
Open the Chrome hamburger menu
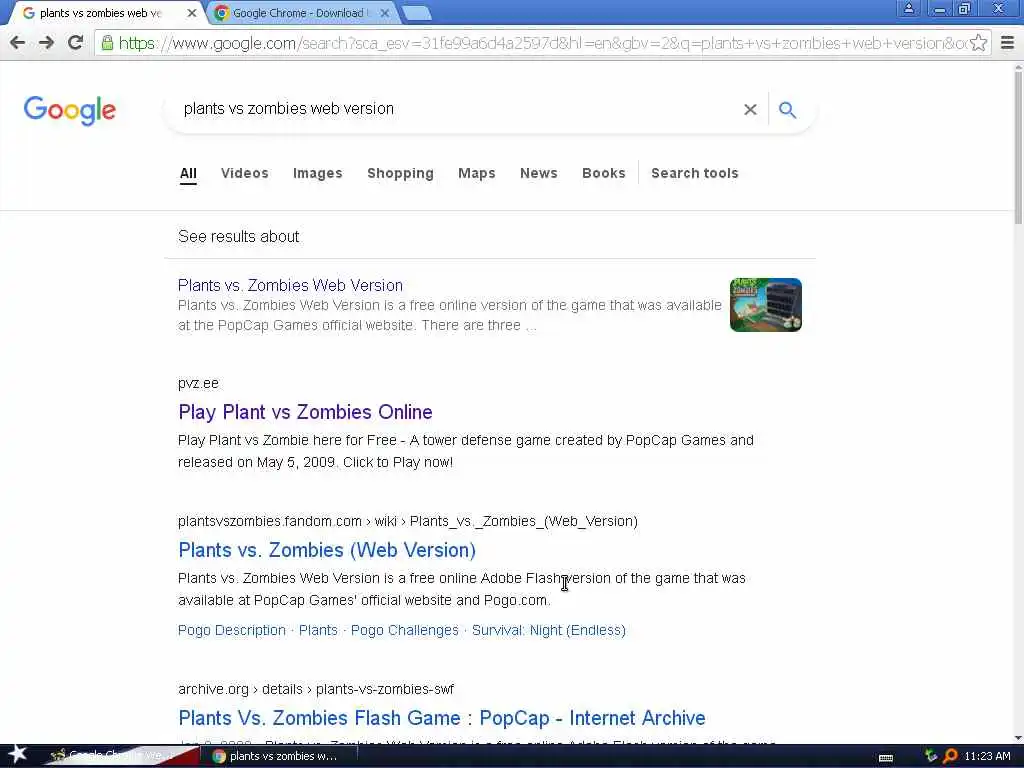click(1007, 43)
